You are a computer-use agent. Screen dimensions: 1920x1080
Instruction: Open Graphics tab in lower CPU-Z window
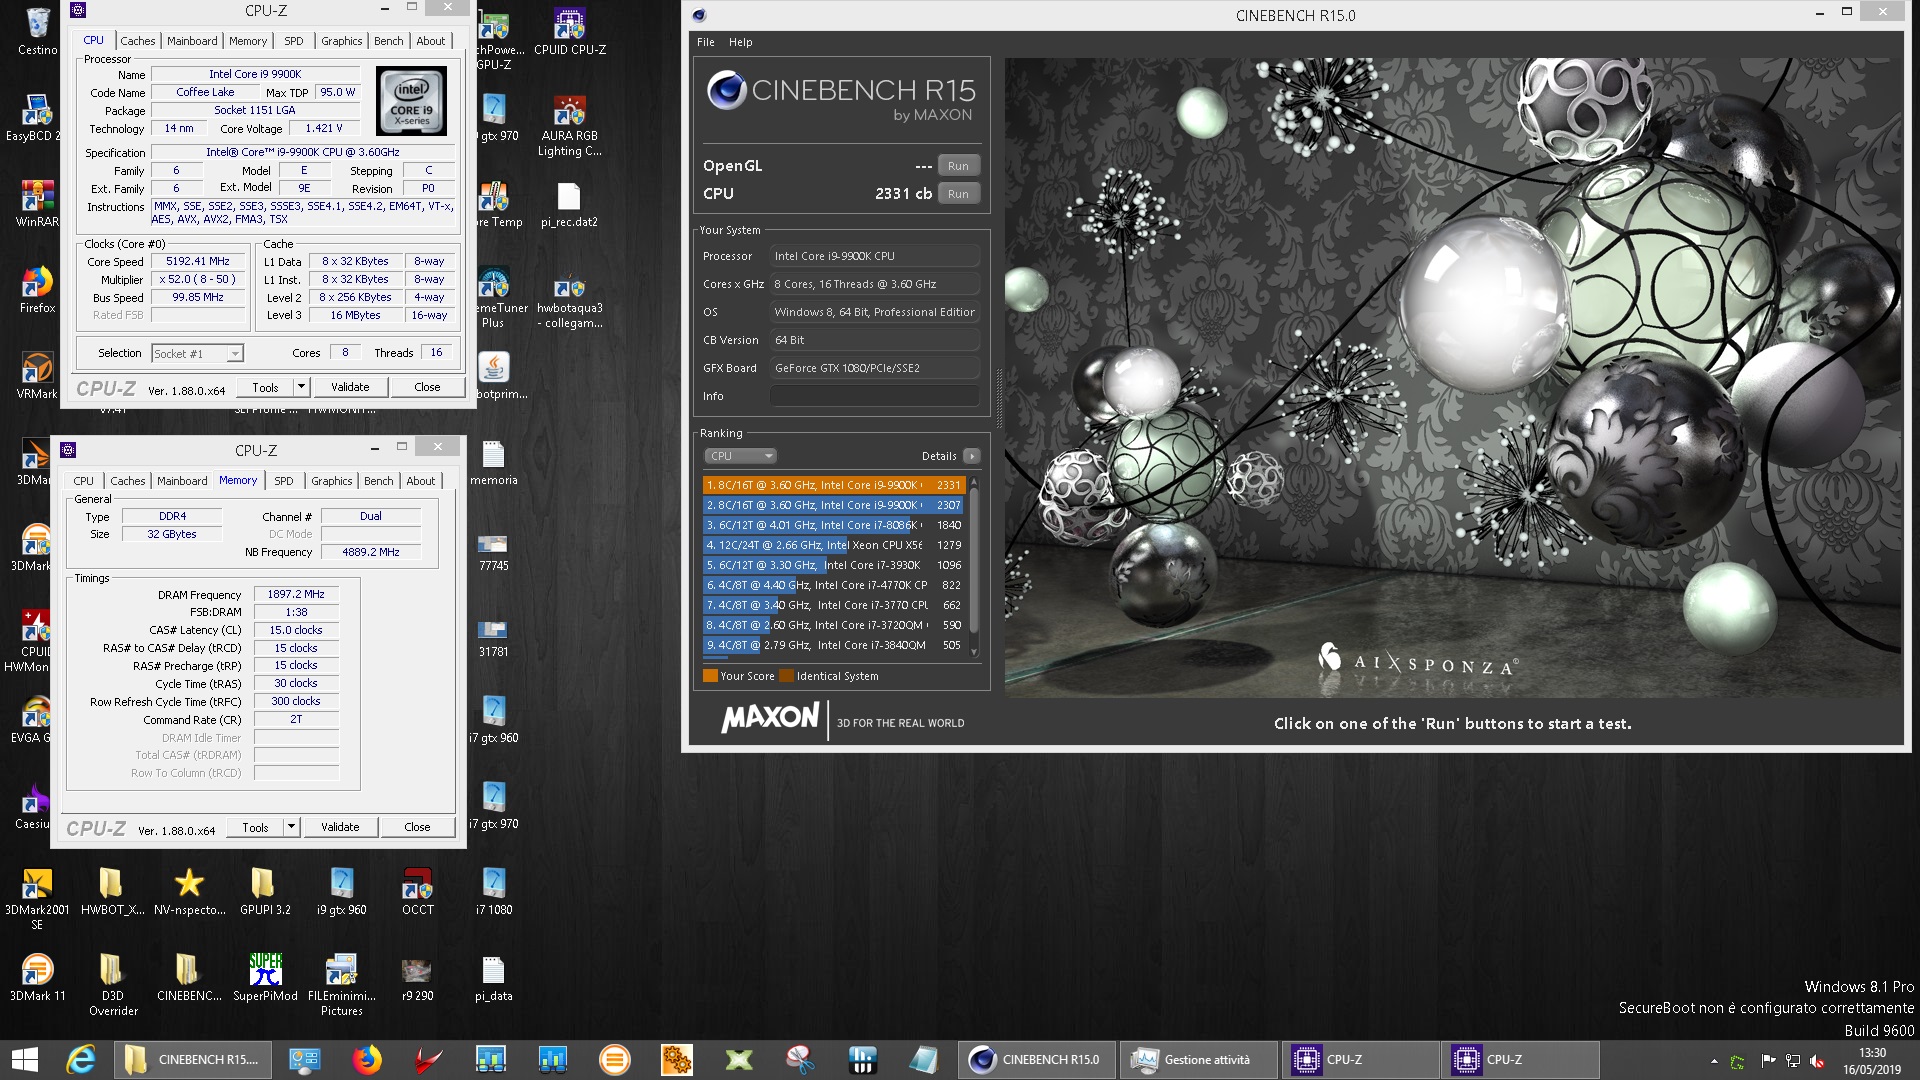tap(332, 481)
